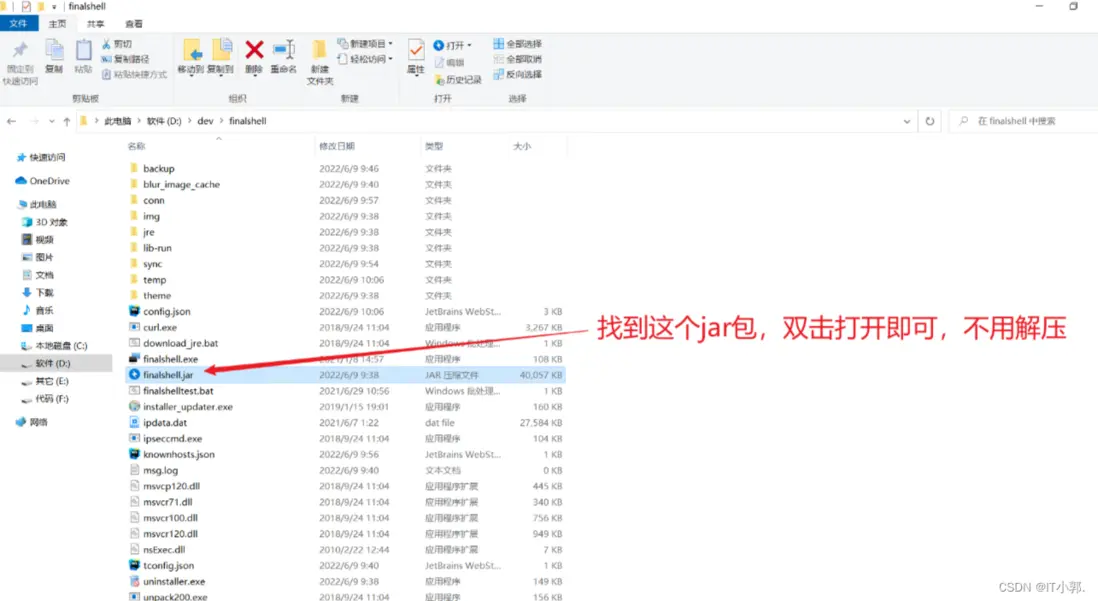This screenshot has width=1098, height=601.
Task: Click the New folder ribbon icon
Action: tap(319, 50)
